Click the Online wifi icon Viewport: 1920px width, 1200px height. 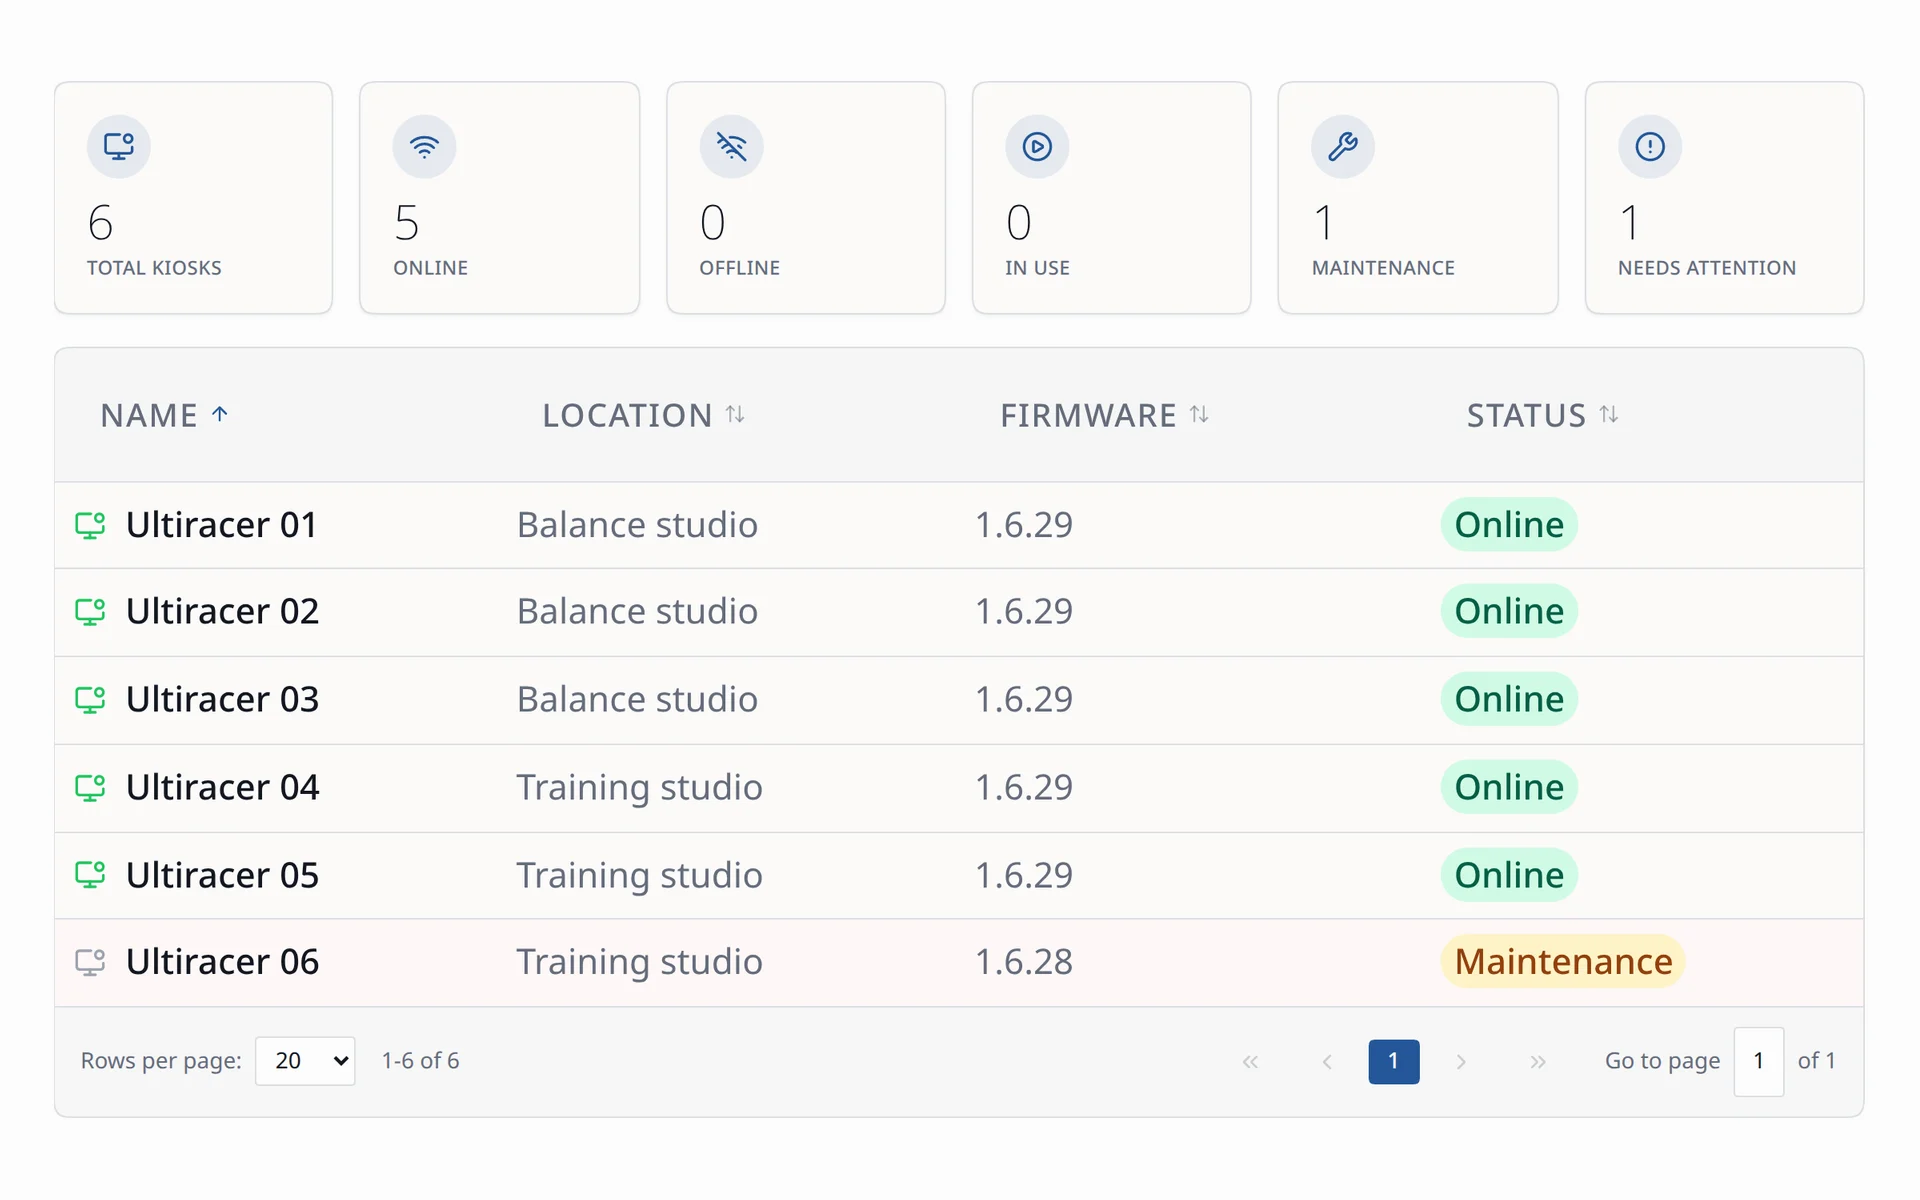(x=425, y=147)
